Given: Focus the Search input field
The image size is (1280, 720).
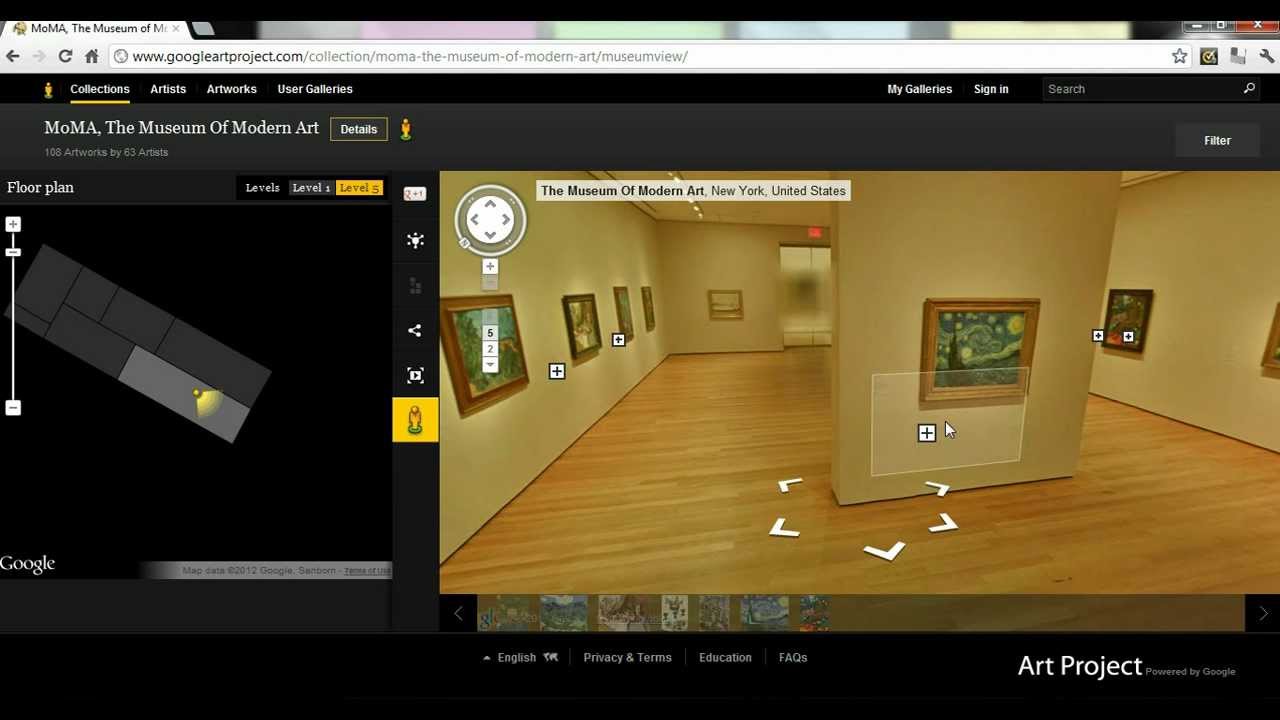Looking at the screenshot, I should (x=1140, y=89).
